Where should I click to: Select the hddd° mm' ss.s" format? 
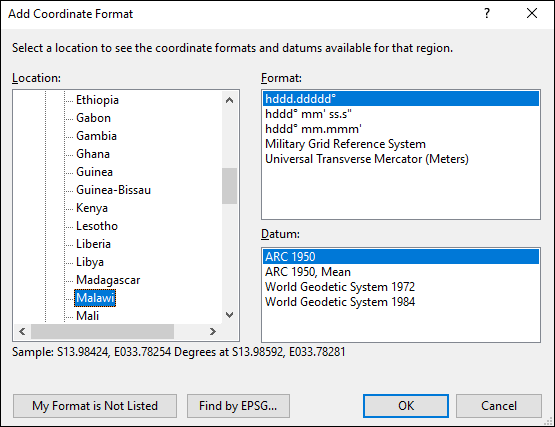[x=401, y=114]
